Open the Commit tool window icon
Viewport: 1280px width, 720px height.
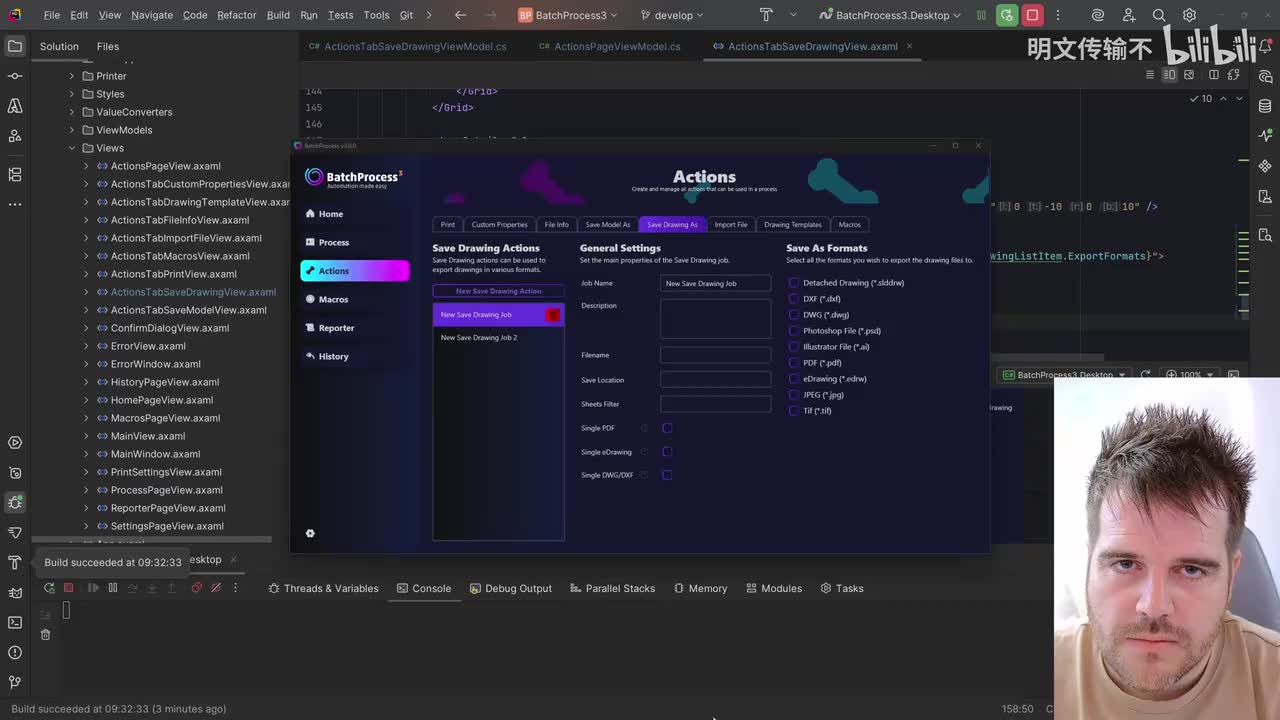(x=15, y=76)
